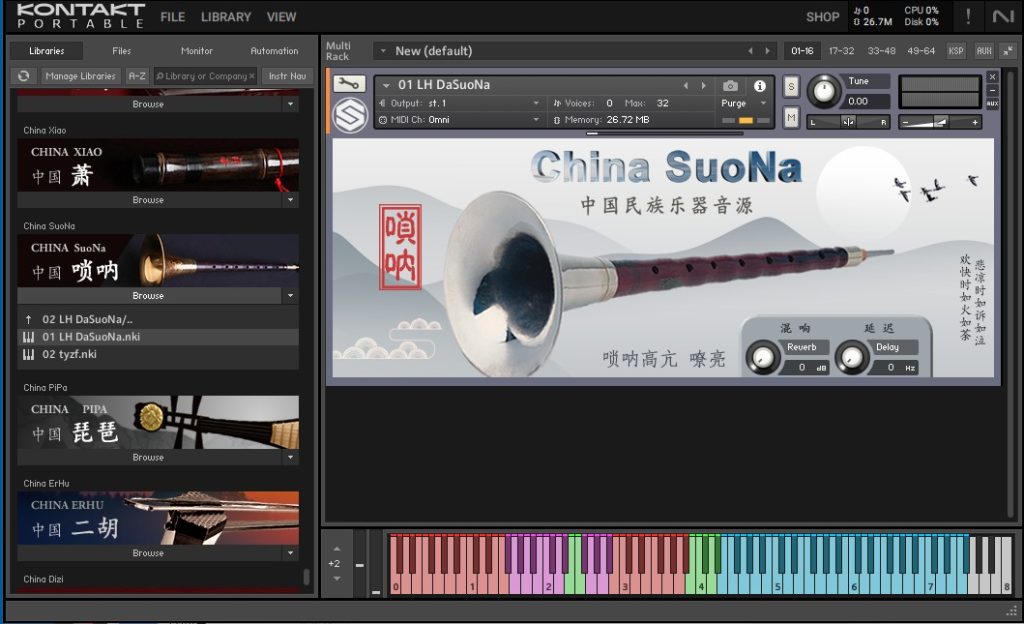This screenshot has width=1024, height=624.
Task: Click the Tune knob
Action: click(x=824, y=92)
